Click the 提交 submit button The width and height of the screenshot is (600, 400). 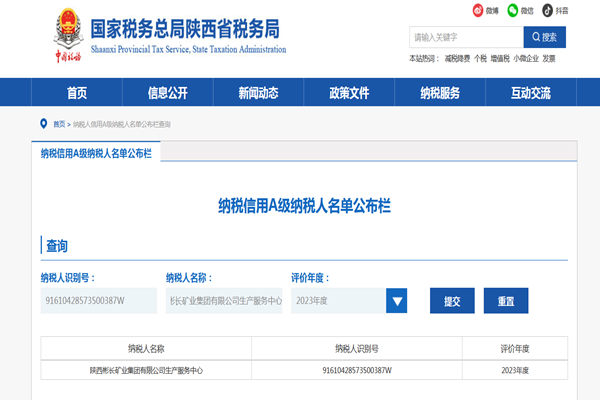(x=452, y=300)
